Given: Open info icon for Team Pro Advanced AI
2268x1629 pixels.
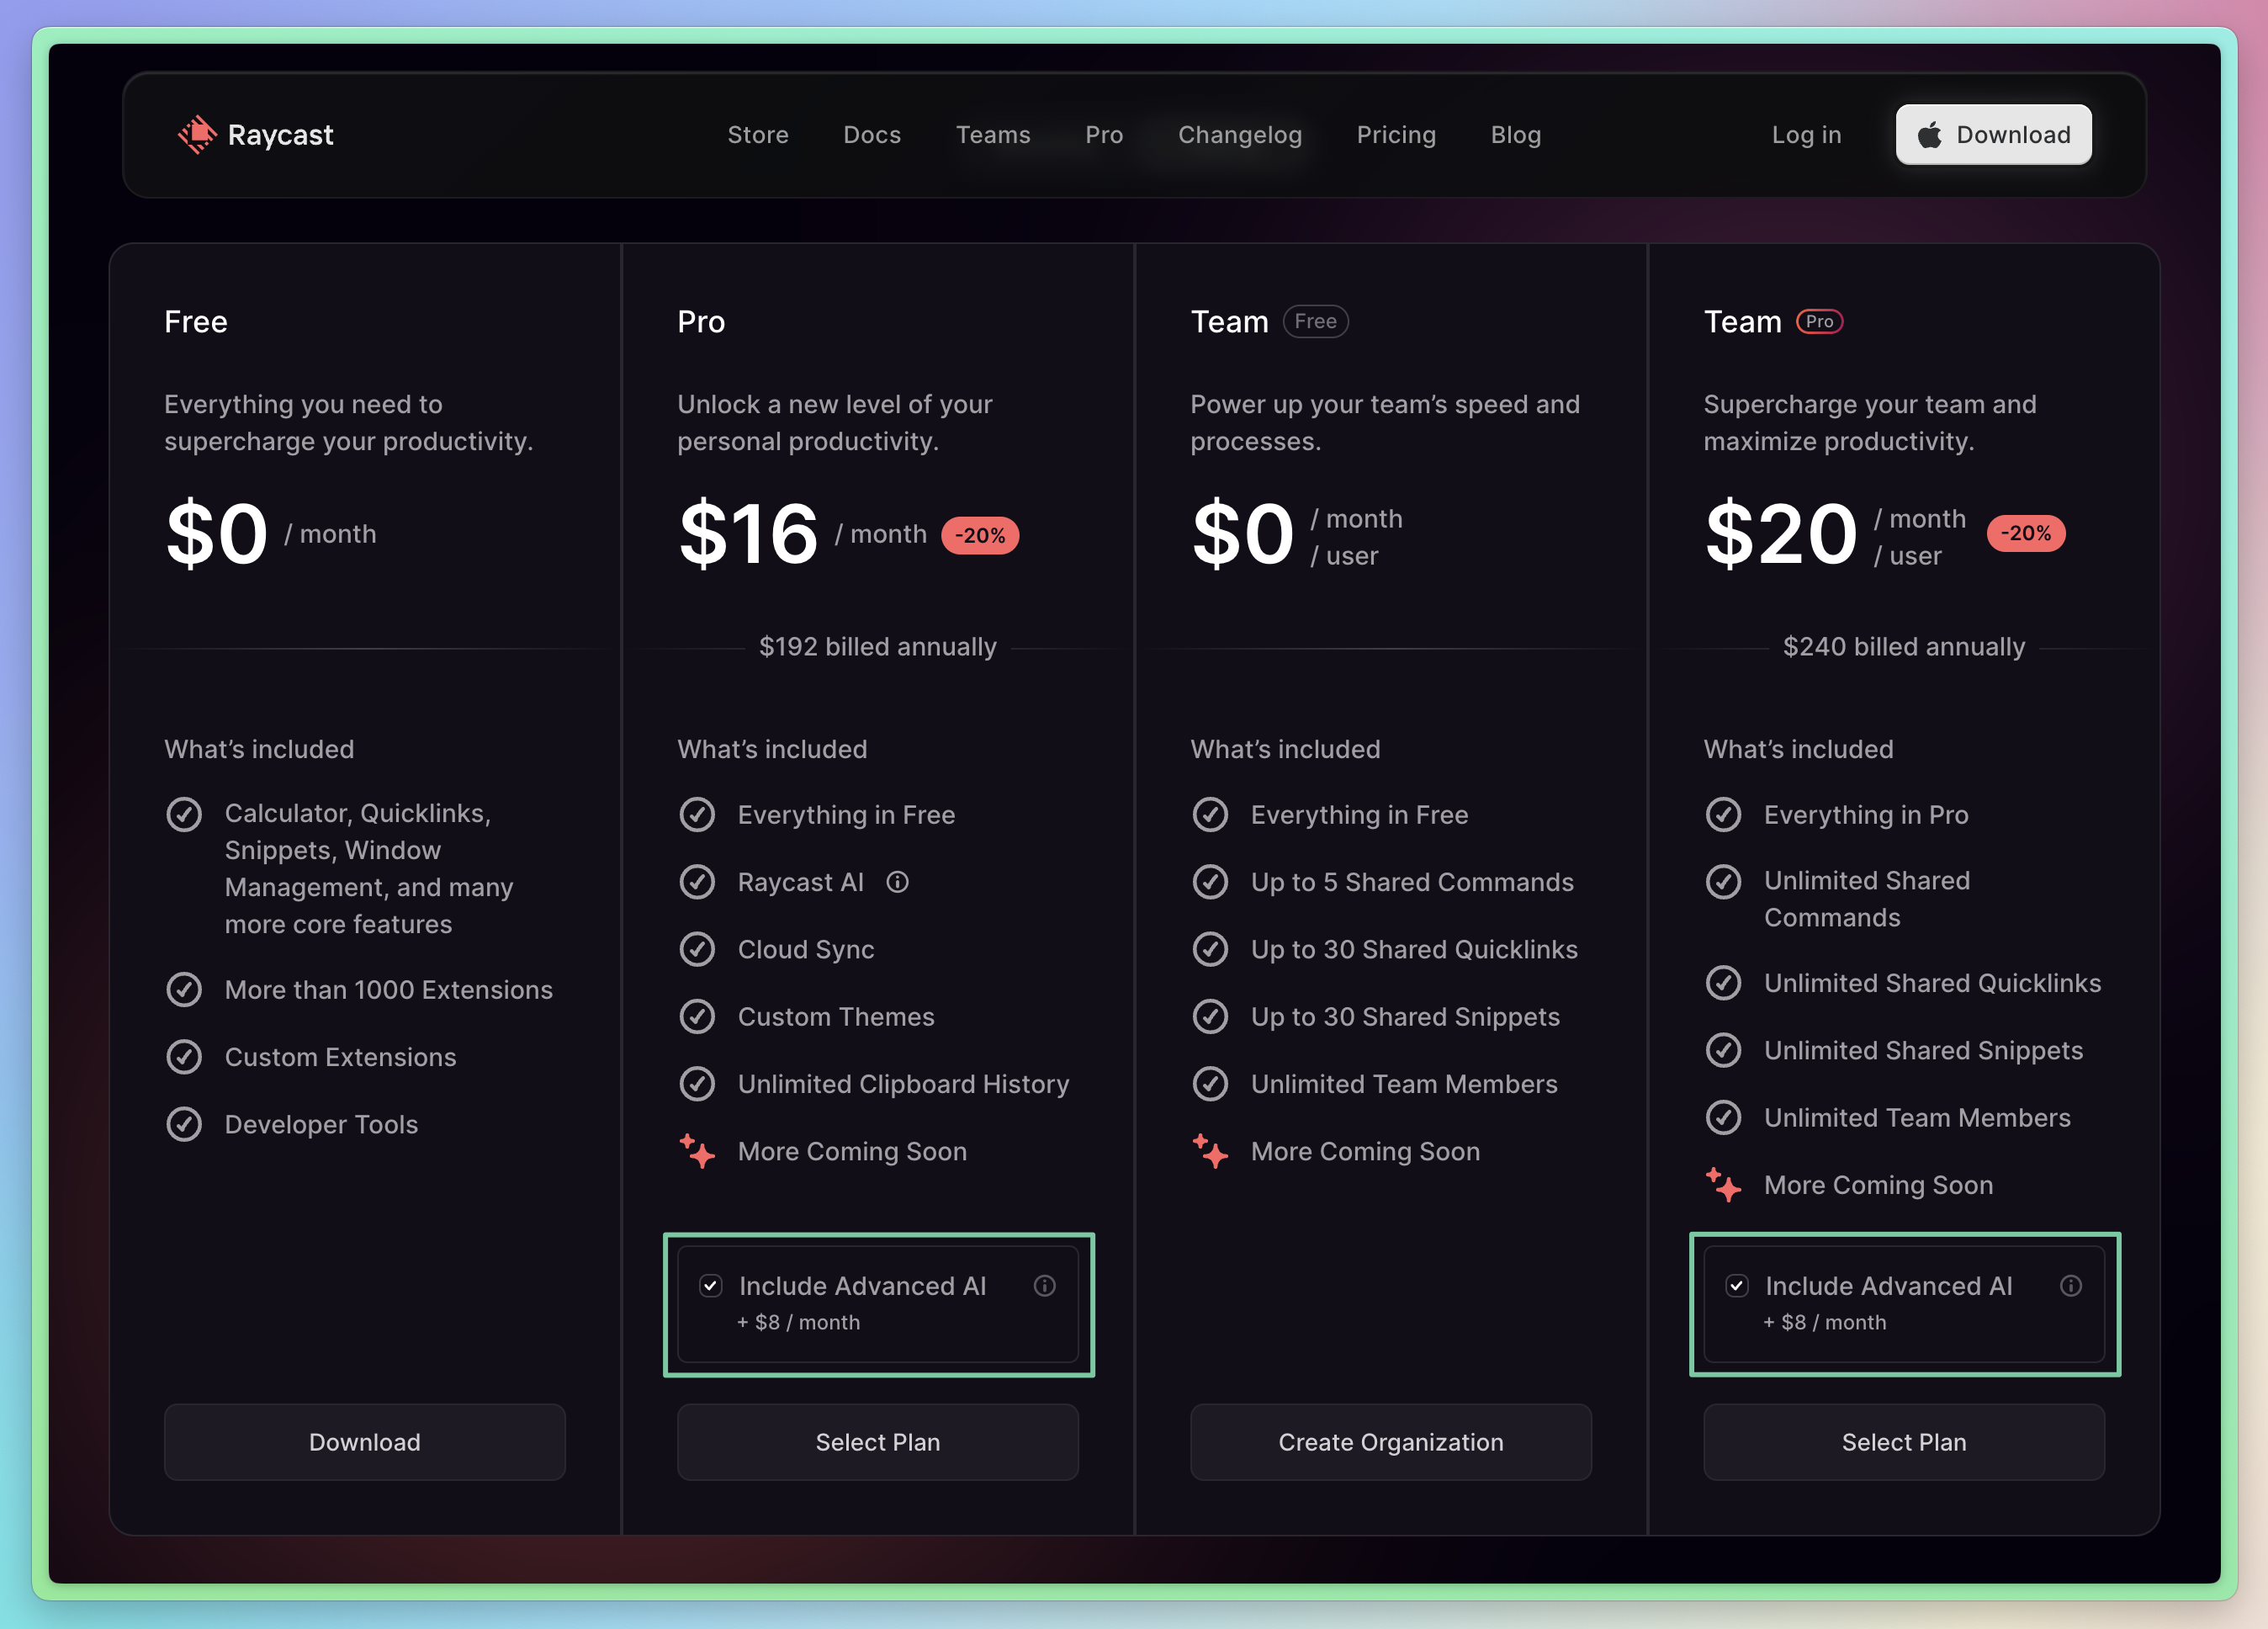Looking at the screenshot, I should point(2071,1286).
